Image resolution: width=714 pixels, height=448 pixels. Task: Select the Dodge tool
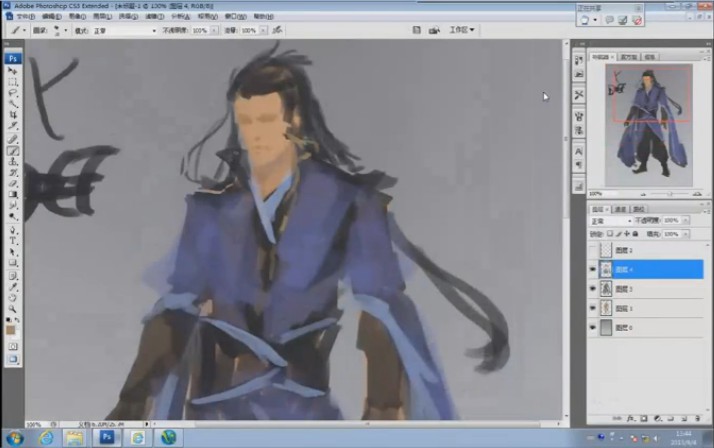tap(13, 216)
